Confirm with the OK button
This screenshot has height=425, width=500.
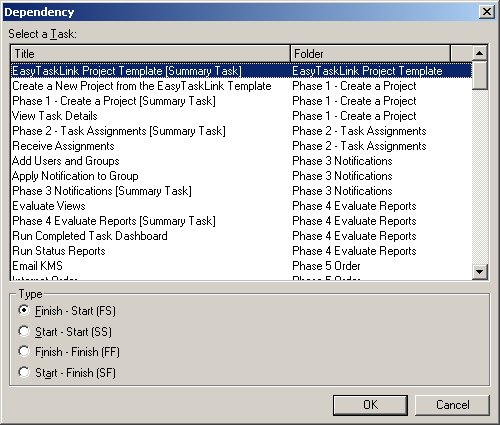click(x=370, y=405)
